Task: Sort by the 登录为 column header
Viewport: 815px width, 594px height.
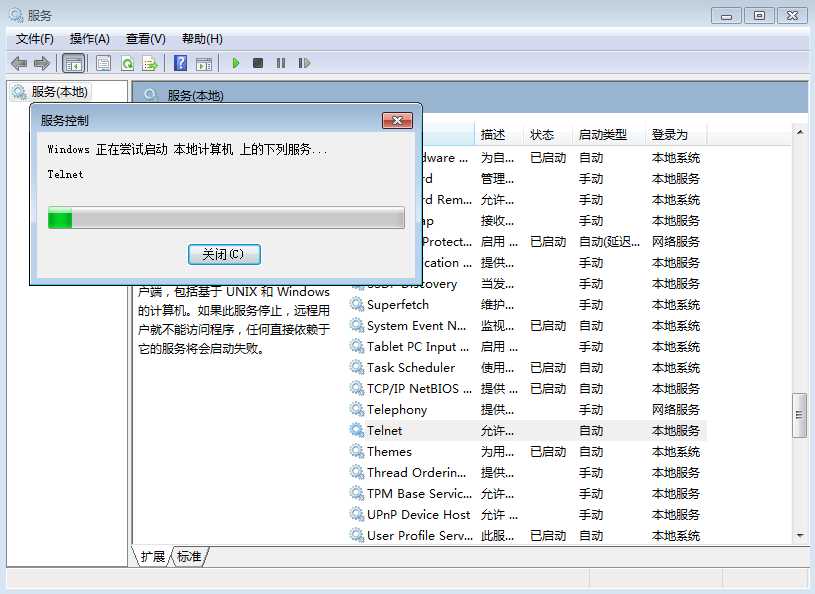Action: [676, 135]
